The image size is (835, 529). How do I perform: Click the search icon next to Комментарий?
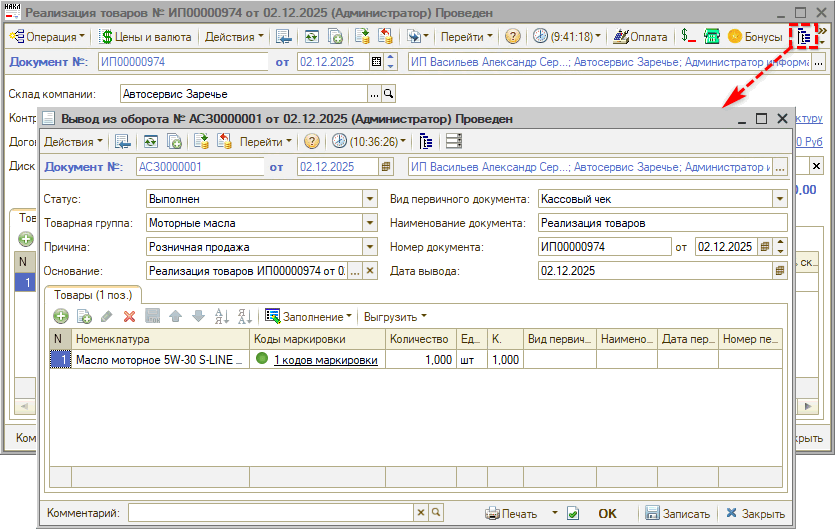coord(435,513)
